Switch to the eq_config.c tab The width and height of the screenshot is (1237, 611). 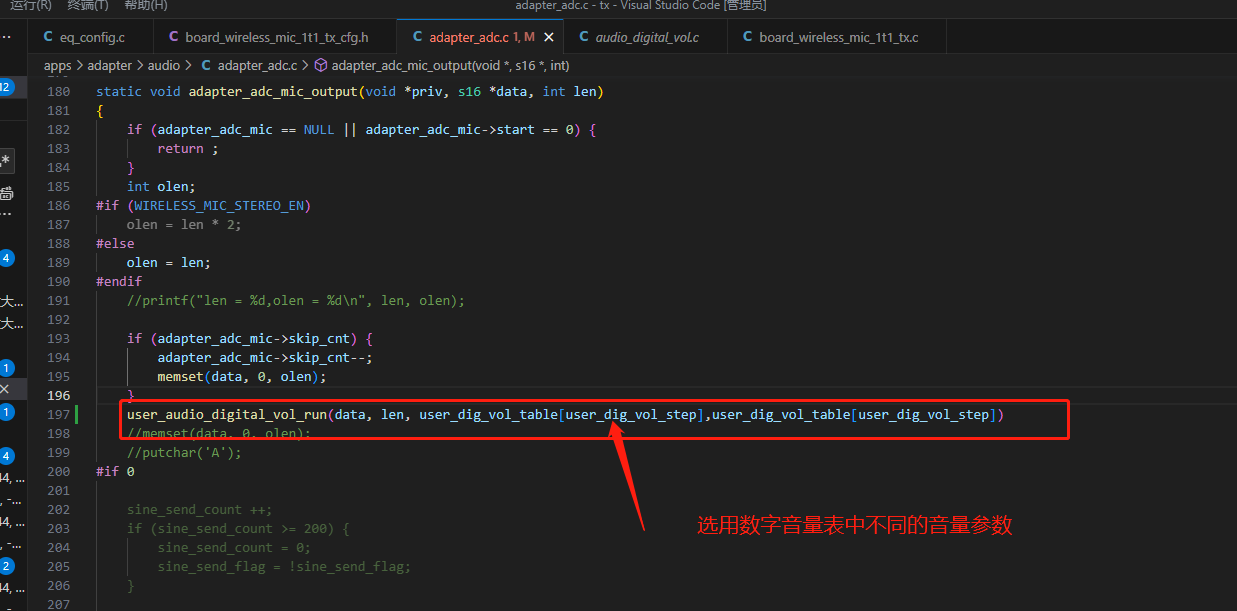(91, 37)
